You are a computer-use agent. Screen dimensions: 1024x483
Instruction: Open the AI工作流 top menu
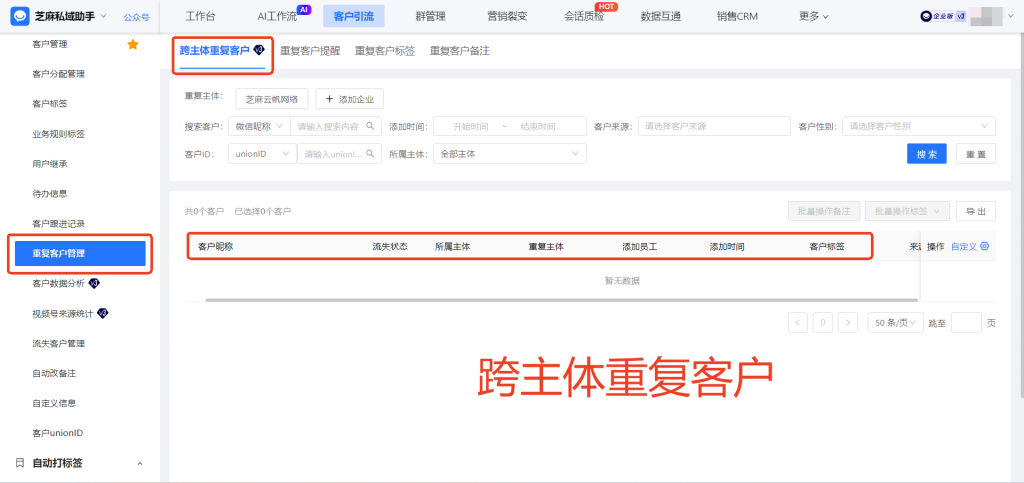277,16
